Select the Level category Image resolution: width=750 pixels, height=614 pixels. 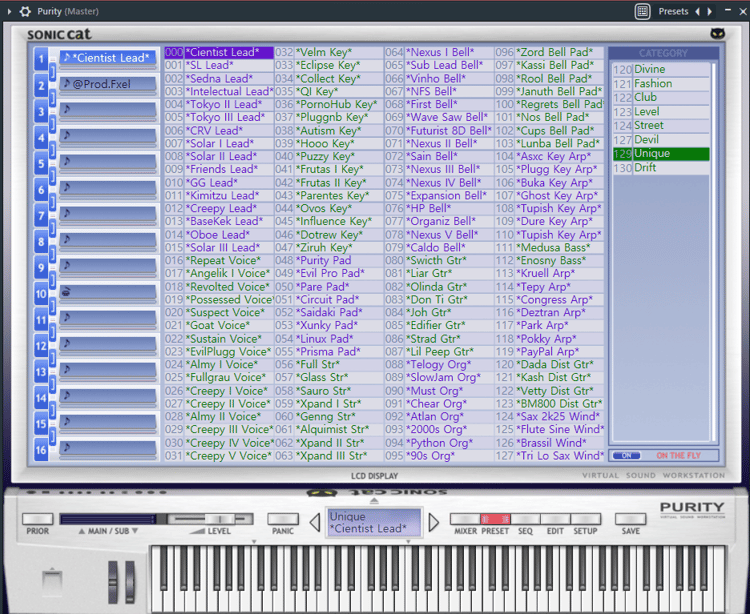(661, 111)
